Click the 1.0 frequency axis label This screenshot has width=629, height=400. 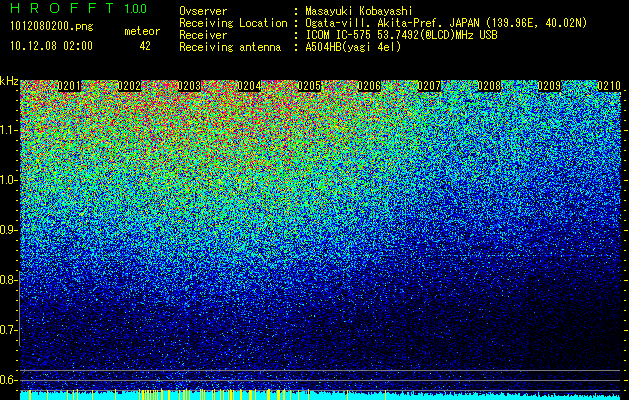8,181
